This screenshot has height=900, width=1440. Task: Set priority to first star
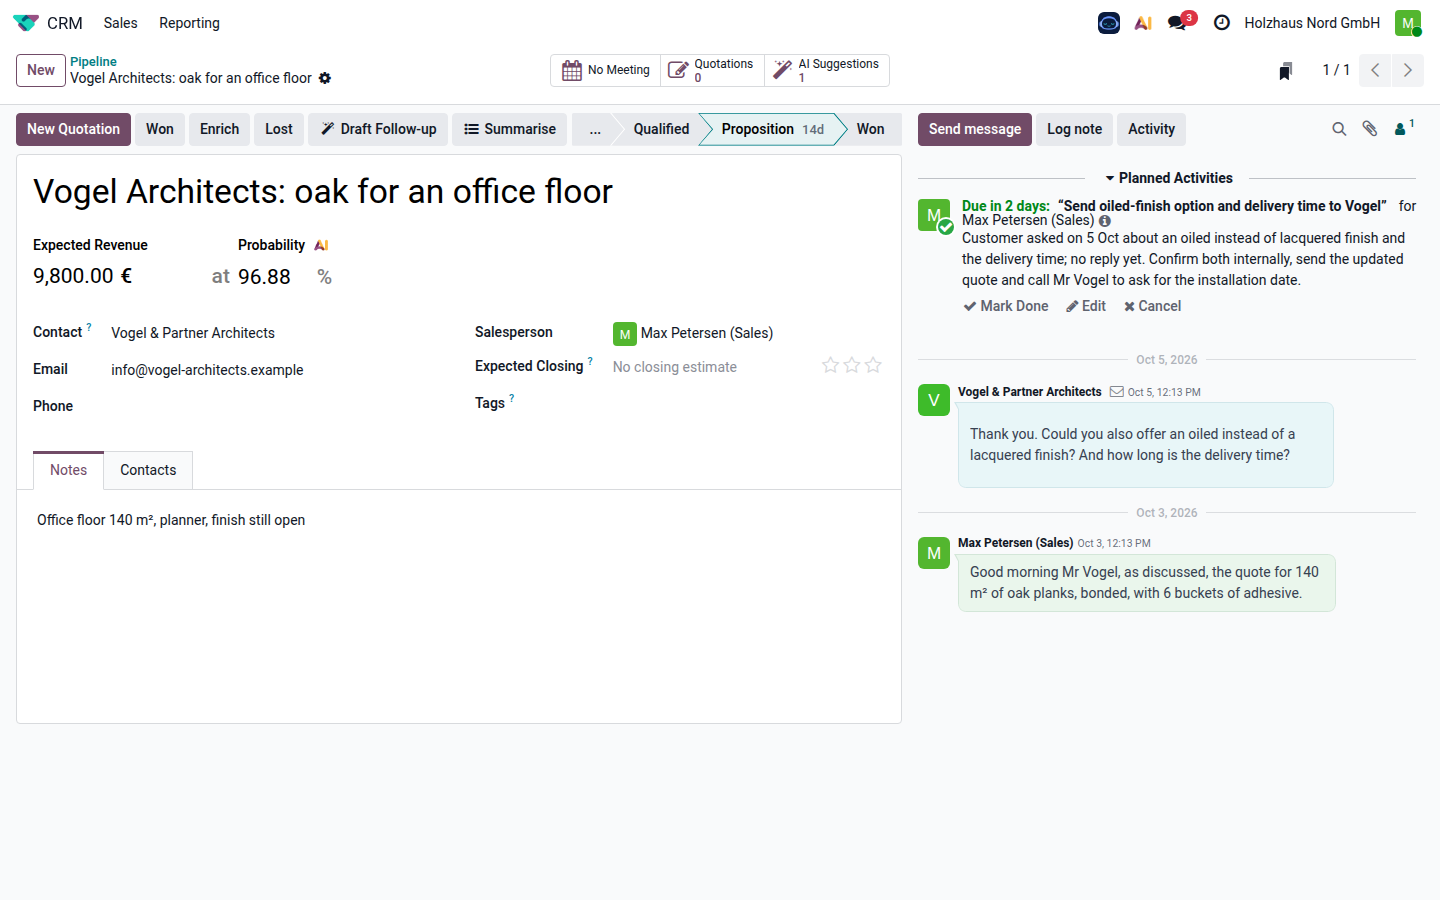click(830, 365)
